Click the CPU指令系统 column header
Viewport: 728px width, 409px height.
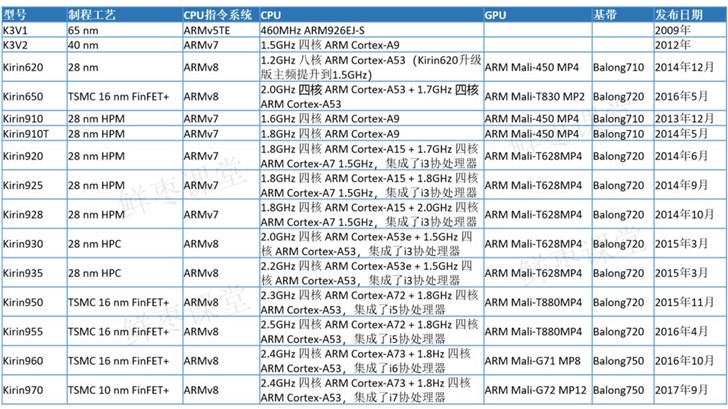tap(218, 17)
